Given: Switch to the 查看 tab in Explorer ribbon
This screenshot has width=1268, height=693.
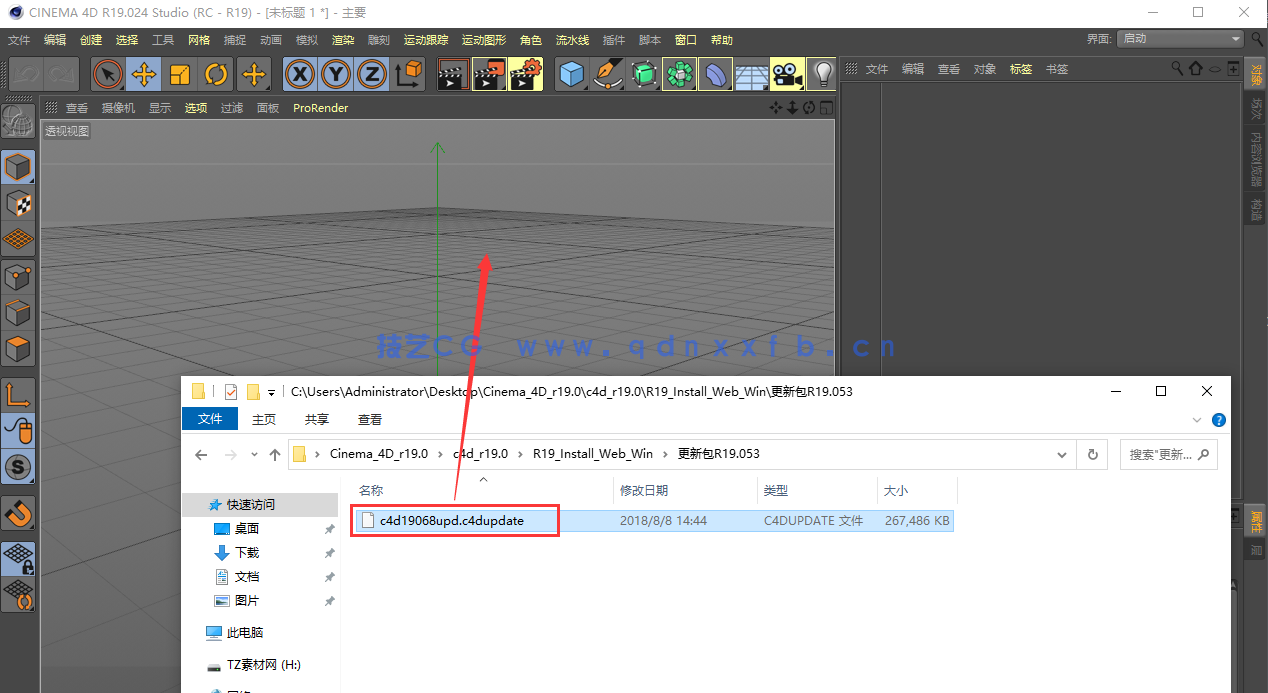Looking at the screenshot, I should tap(368, 419).
